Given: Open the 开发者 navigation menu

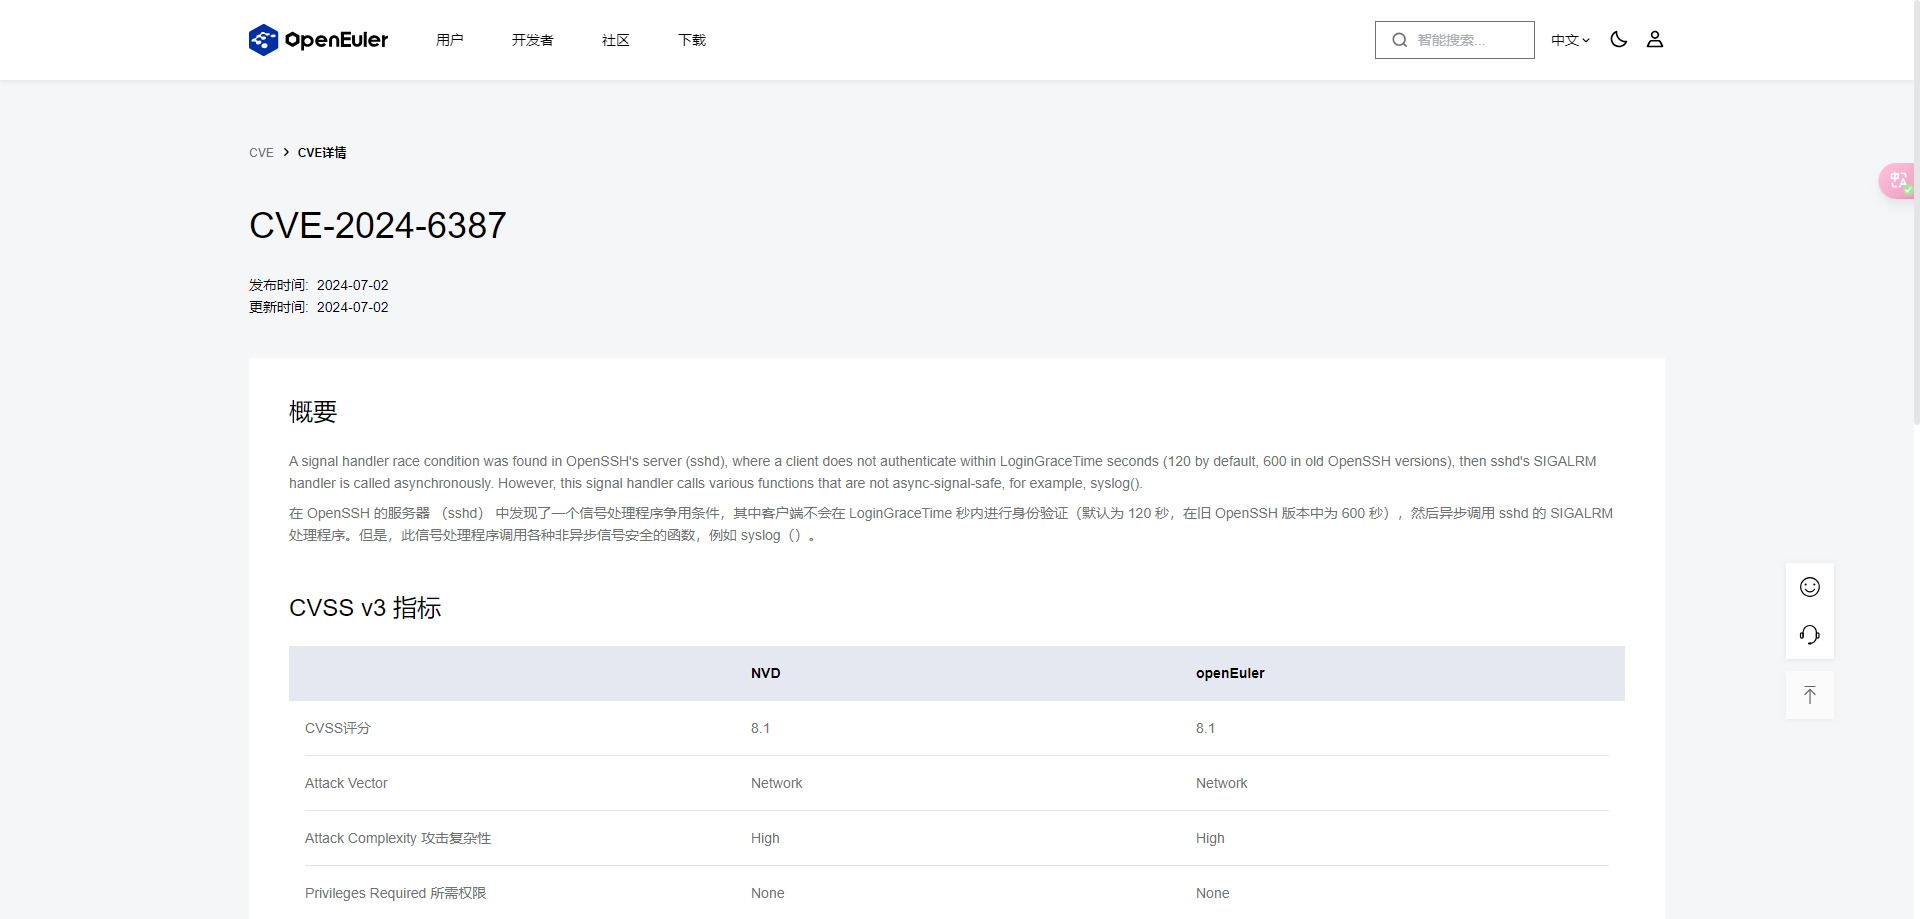Looking at the screenshot, I should 532,40.
